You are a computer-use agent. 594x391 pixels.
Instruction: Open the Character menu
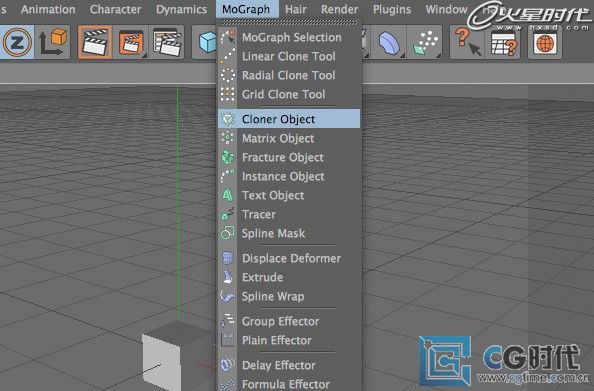[116, 9]
